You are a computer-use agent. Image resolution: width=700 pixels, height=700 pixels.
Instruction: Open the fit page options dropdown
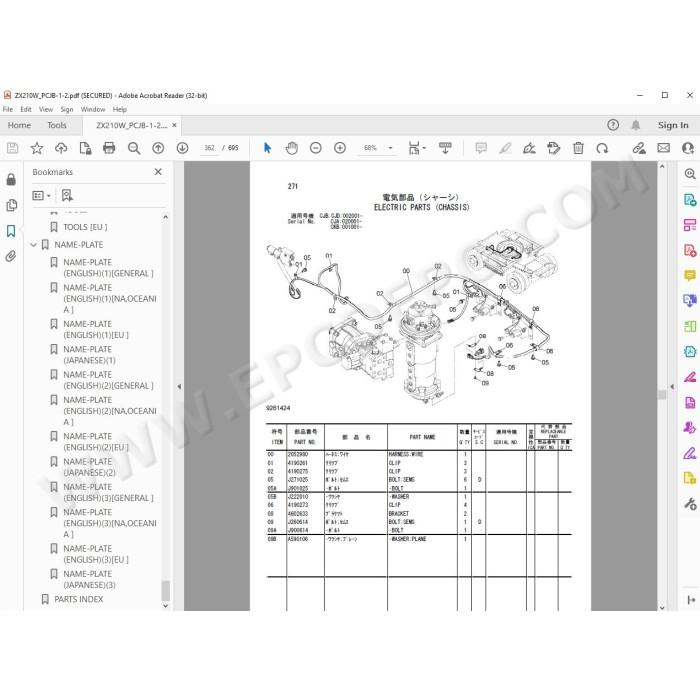417,148
